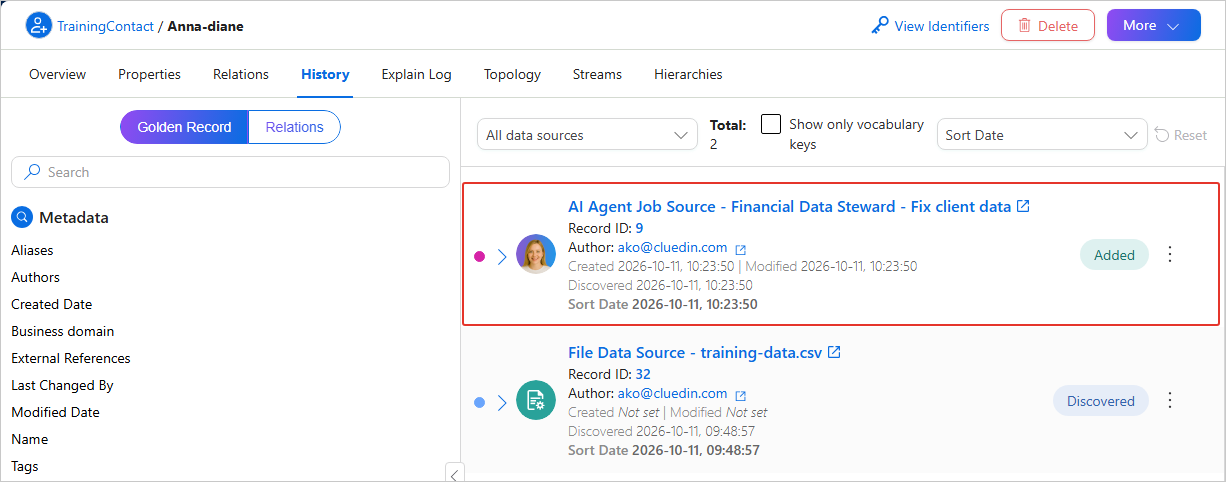Expand the File Data Source record chevron
Image resolution: width=1226 pixels, height=482 pixels.
(502, 402)
